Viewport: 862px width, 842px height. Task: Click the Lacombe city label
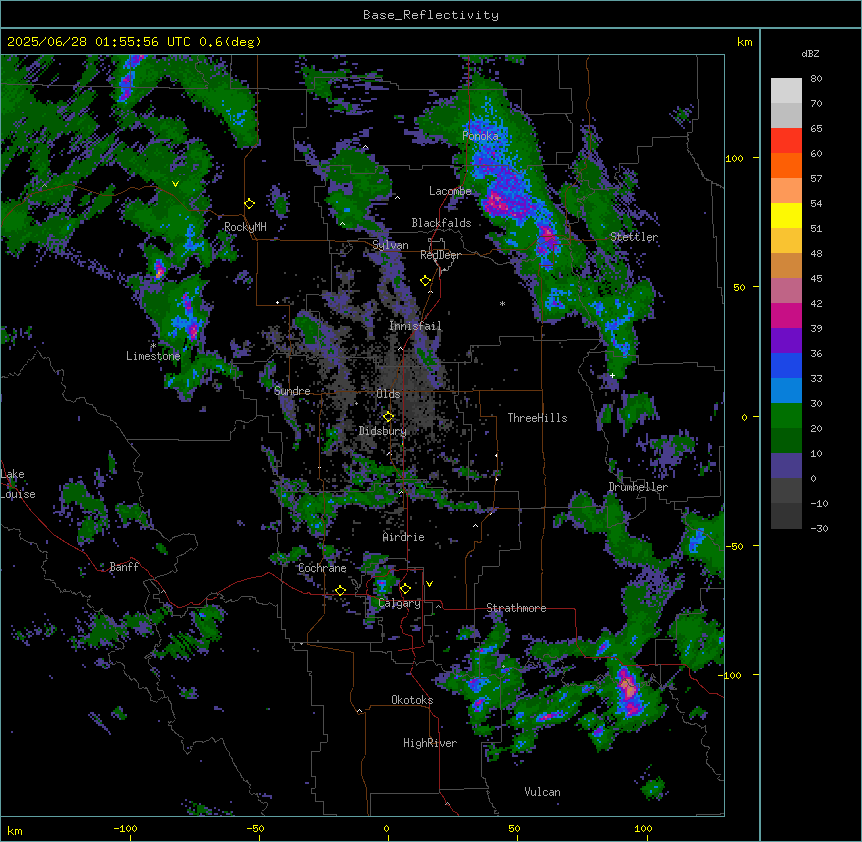pos(450,191)
